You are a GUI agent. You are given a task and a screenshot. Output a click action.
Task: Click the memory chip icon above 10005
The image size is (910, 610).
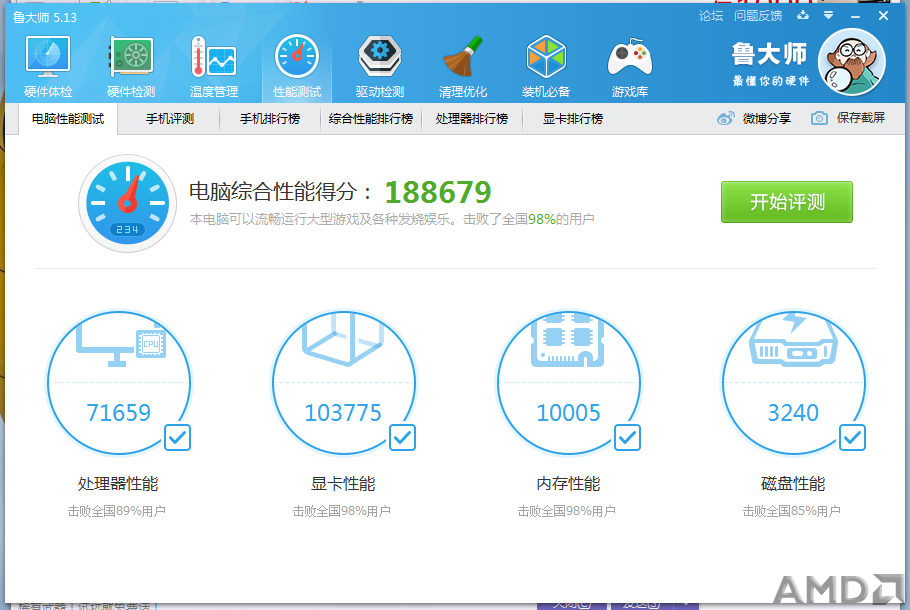click(568, 340)
